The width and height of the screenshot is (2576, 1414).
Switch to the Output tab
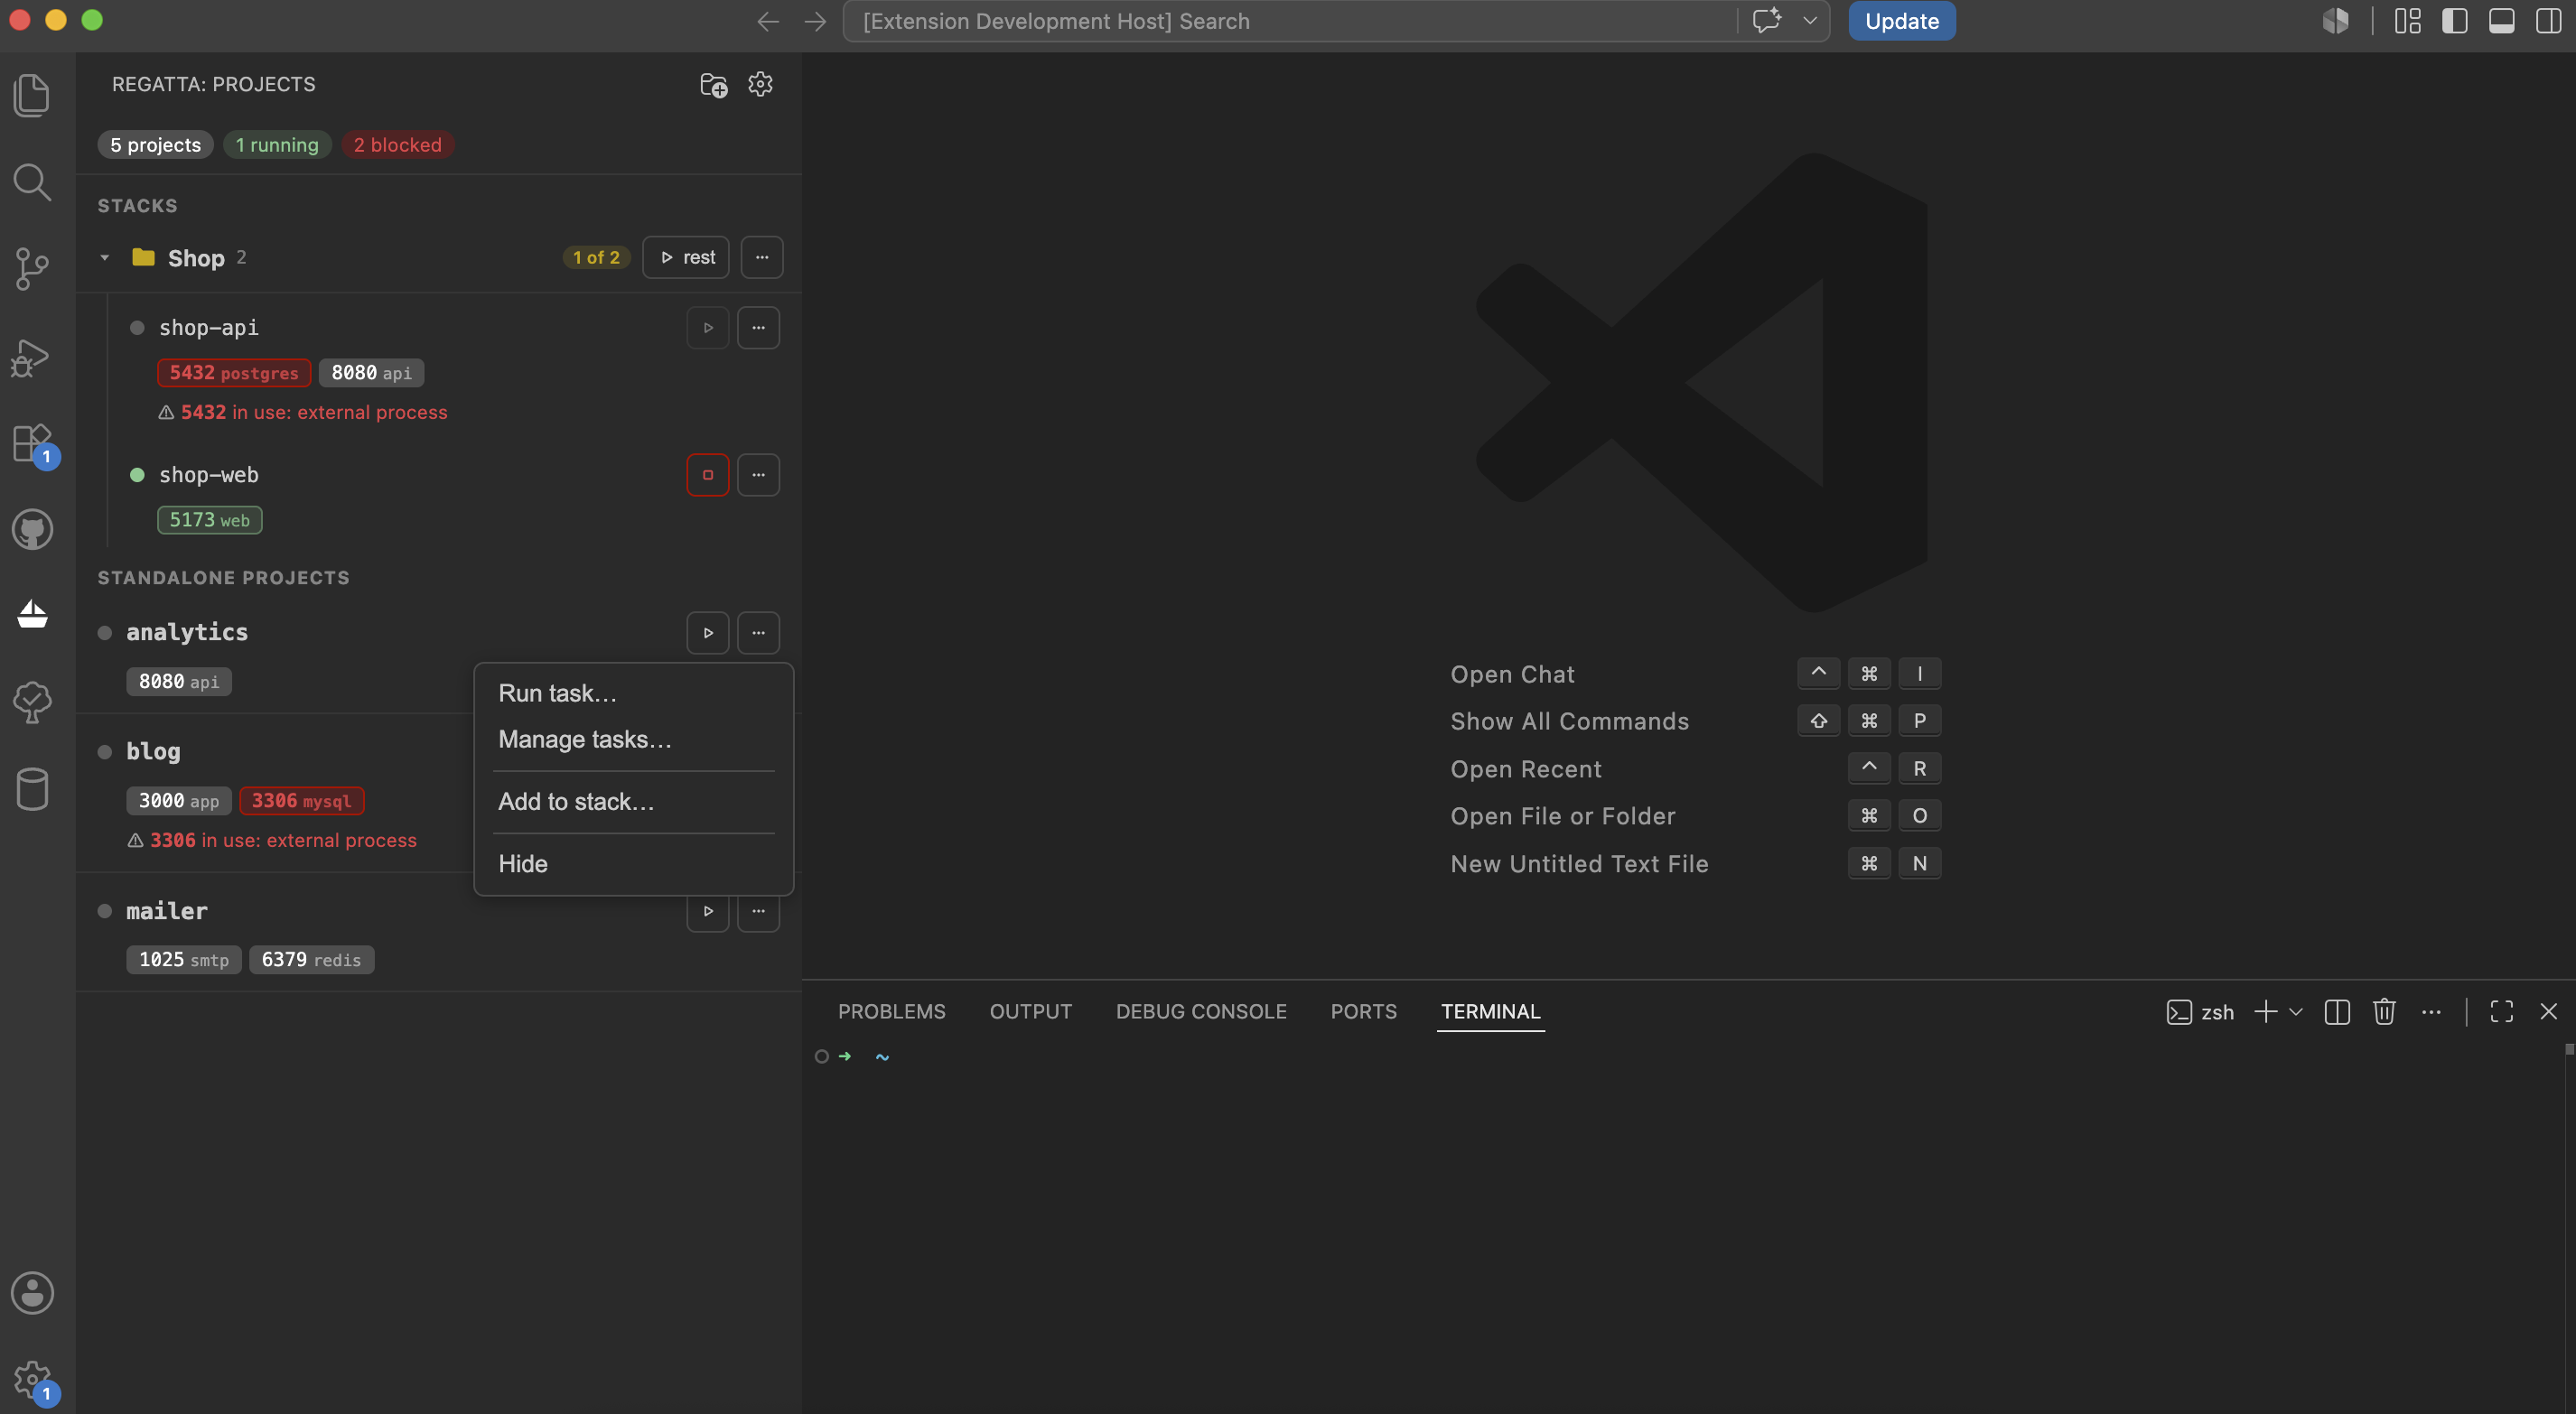tap(1031, 1012)
